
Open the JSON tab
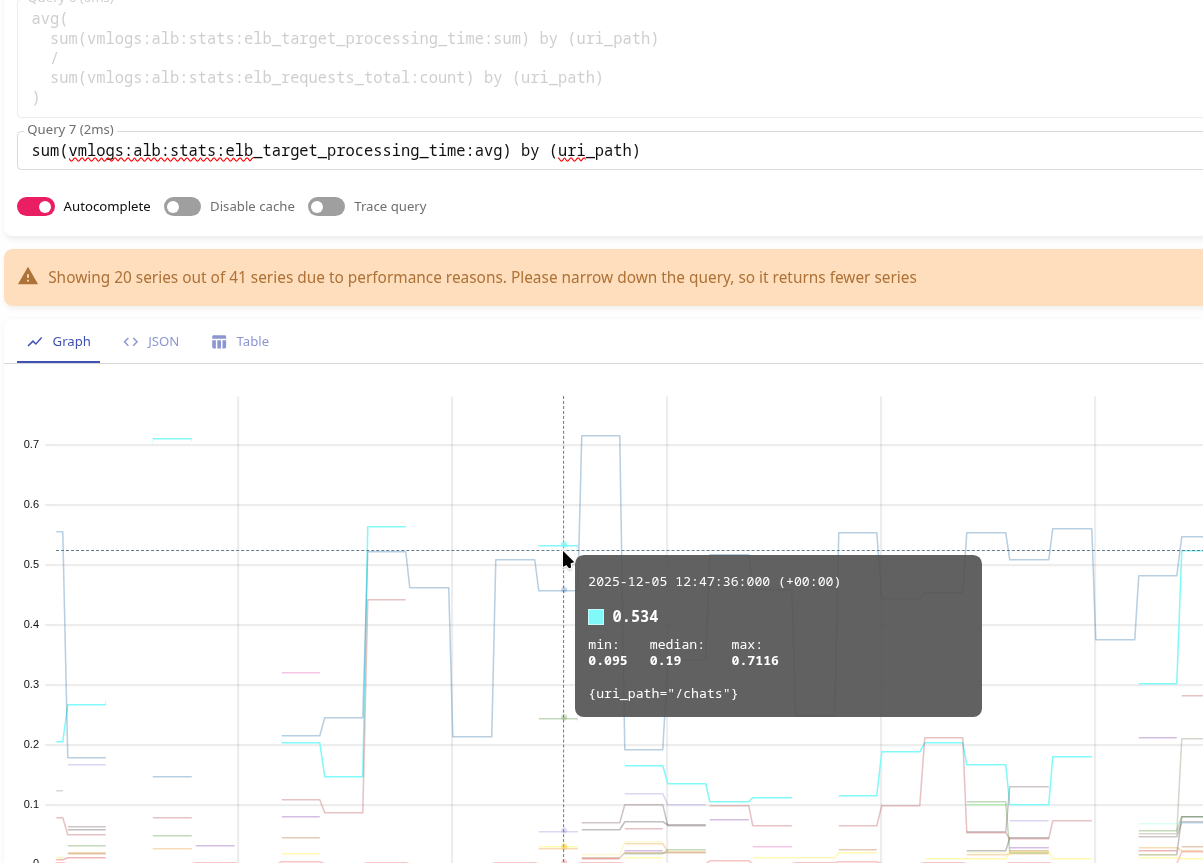coord(151,341)
